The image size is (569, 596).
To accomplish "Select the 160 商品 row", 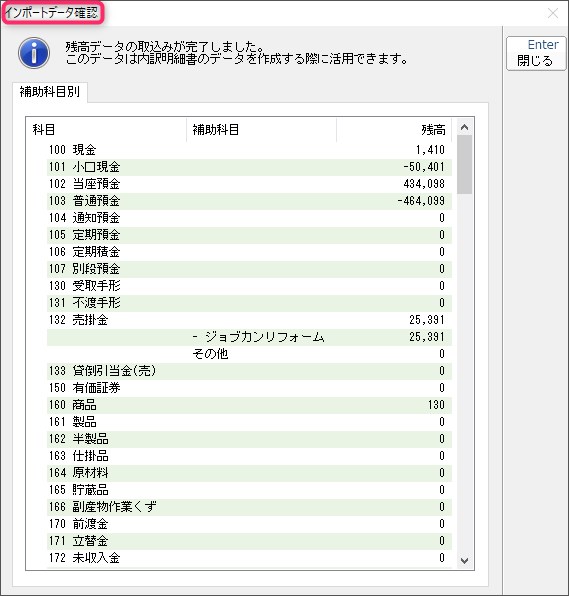I will [249, 405].
